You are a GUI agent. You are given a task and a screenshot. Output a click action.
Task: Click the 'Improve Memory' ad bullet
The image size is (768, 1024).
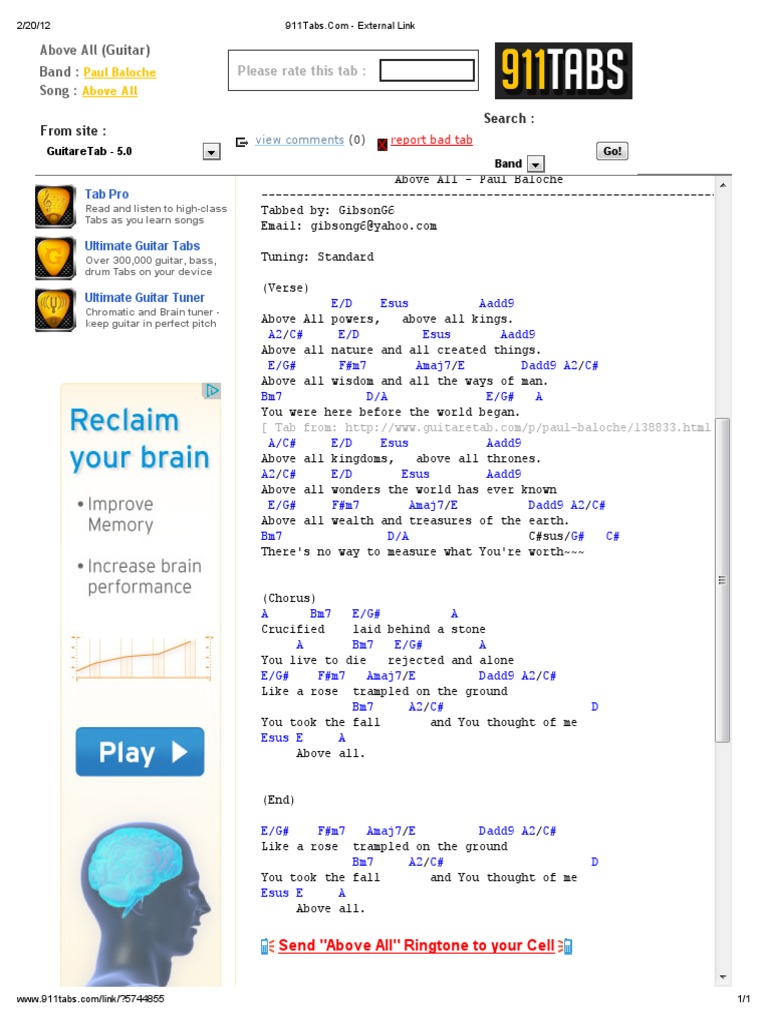click(x=116, y=515)
